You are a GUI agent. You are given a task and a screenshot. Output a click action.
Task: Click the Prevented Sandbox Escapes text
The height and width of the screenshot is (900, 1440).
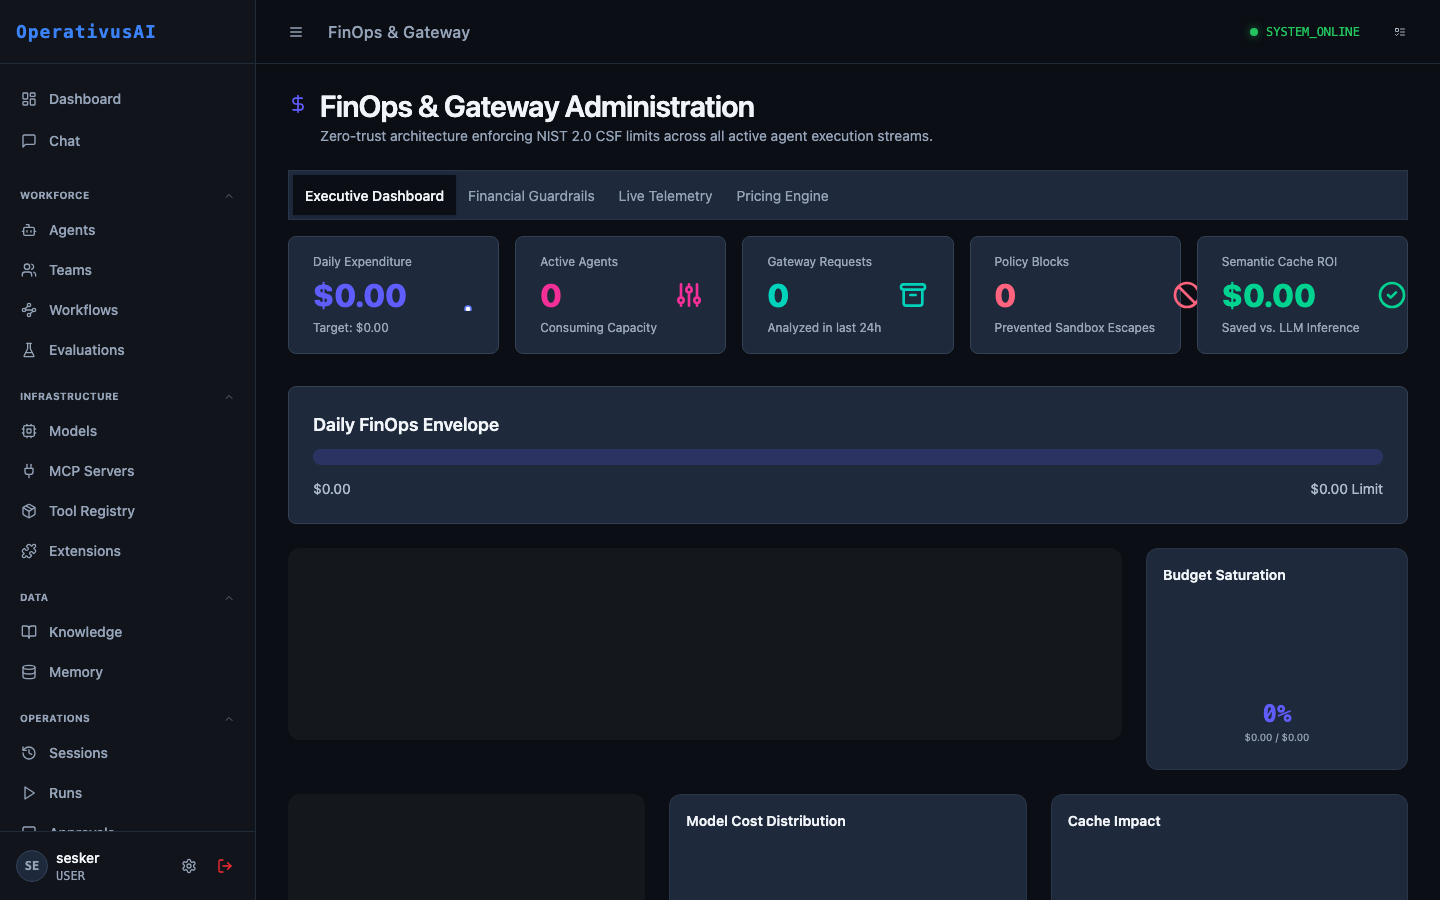point(1074,328)
